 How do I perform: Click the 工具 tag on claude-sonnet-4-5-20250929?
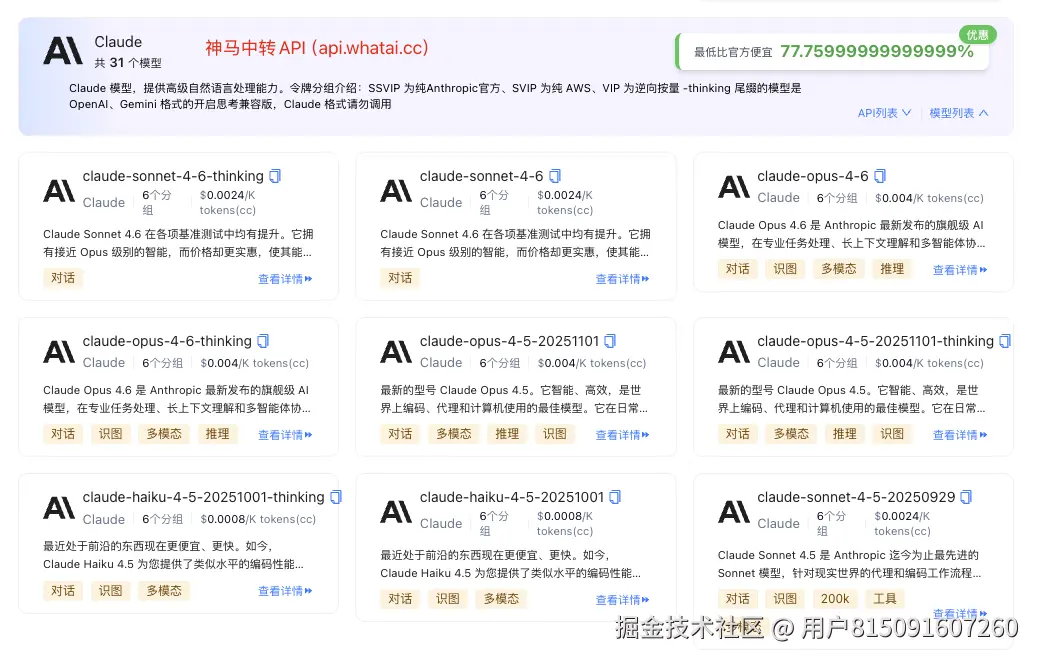tap(884, 599)
